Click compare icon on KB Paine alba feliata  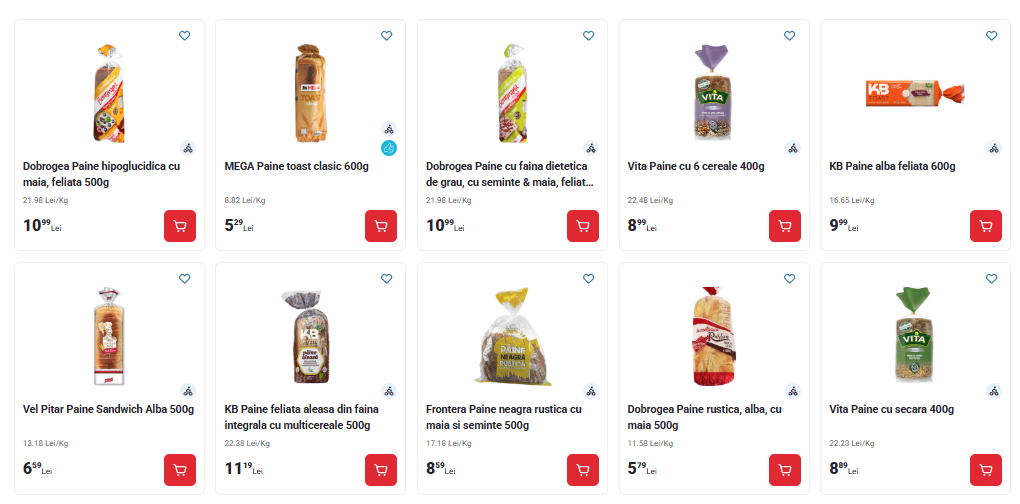pyautogui.click(x=994, y=148)
